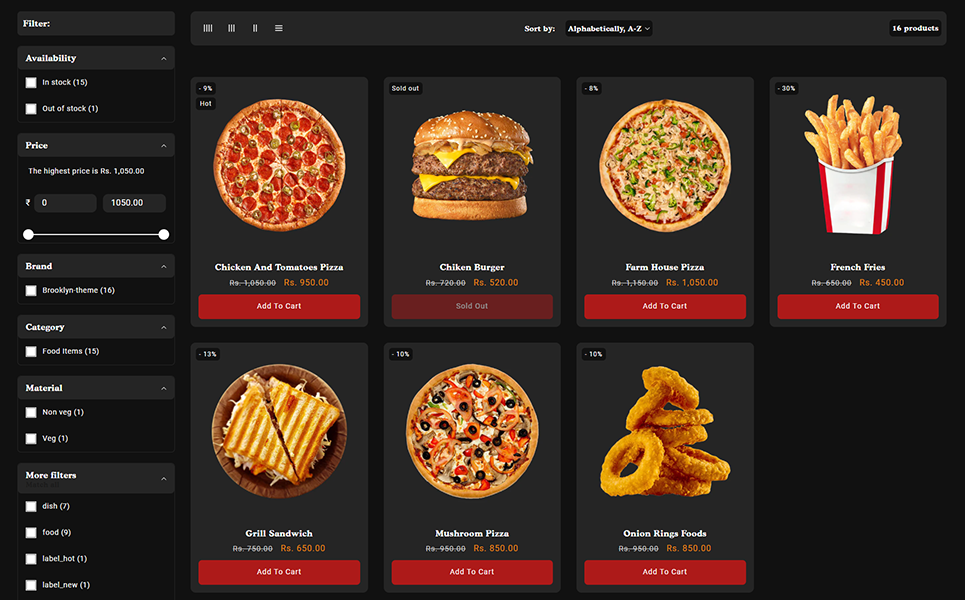Switch to three-column grid view icon
This screenshot has width=965, height=600.
231,28
